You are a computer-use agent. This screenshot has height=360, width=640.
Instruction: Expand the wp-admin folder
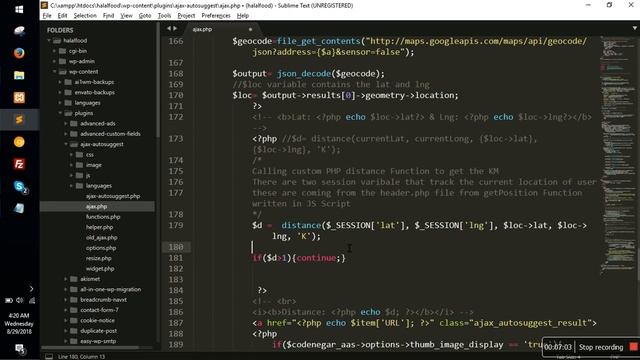pos(54,61)
